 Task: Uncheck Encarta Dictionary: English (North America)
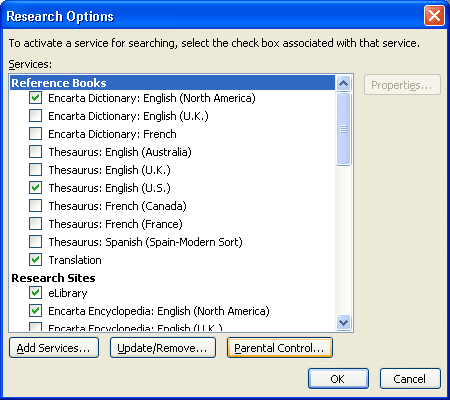click(35, 98)
